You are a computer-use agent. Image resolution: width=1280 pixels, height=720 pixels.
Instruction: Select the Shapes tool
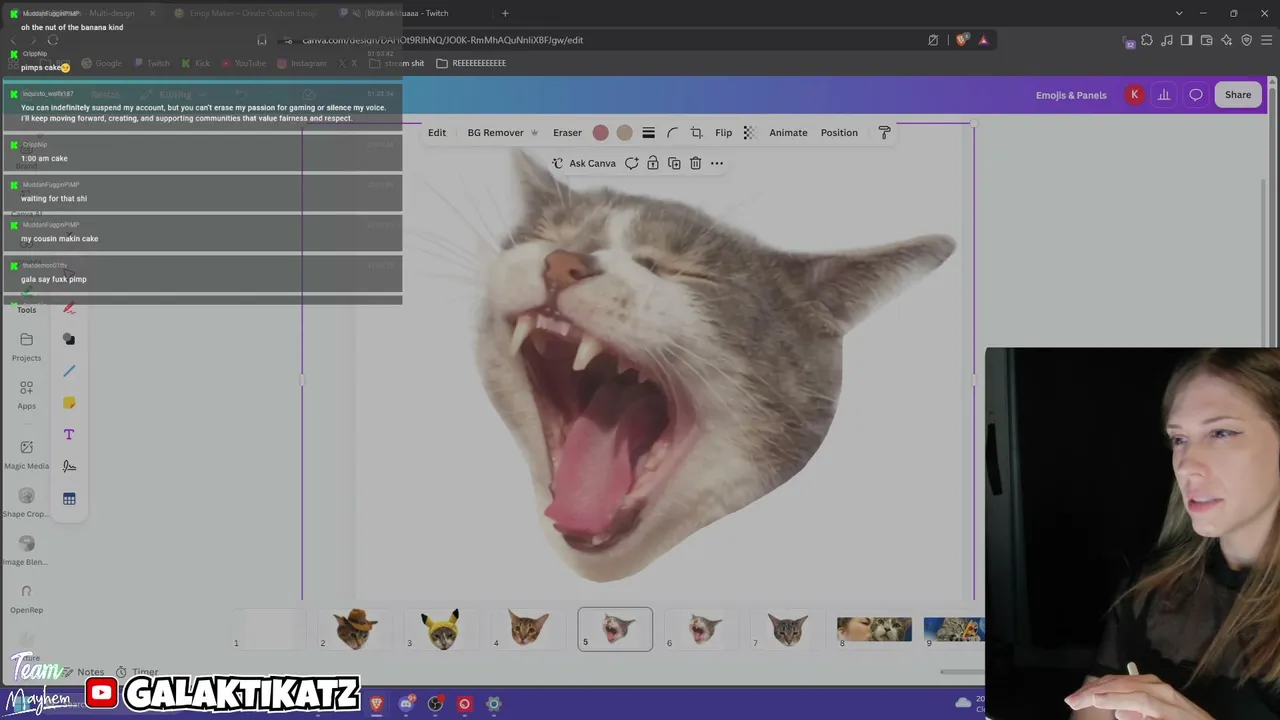coord(69,339)
